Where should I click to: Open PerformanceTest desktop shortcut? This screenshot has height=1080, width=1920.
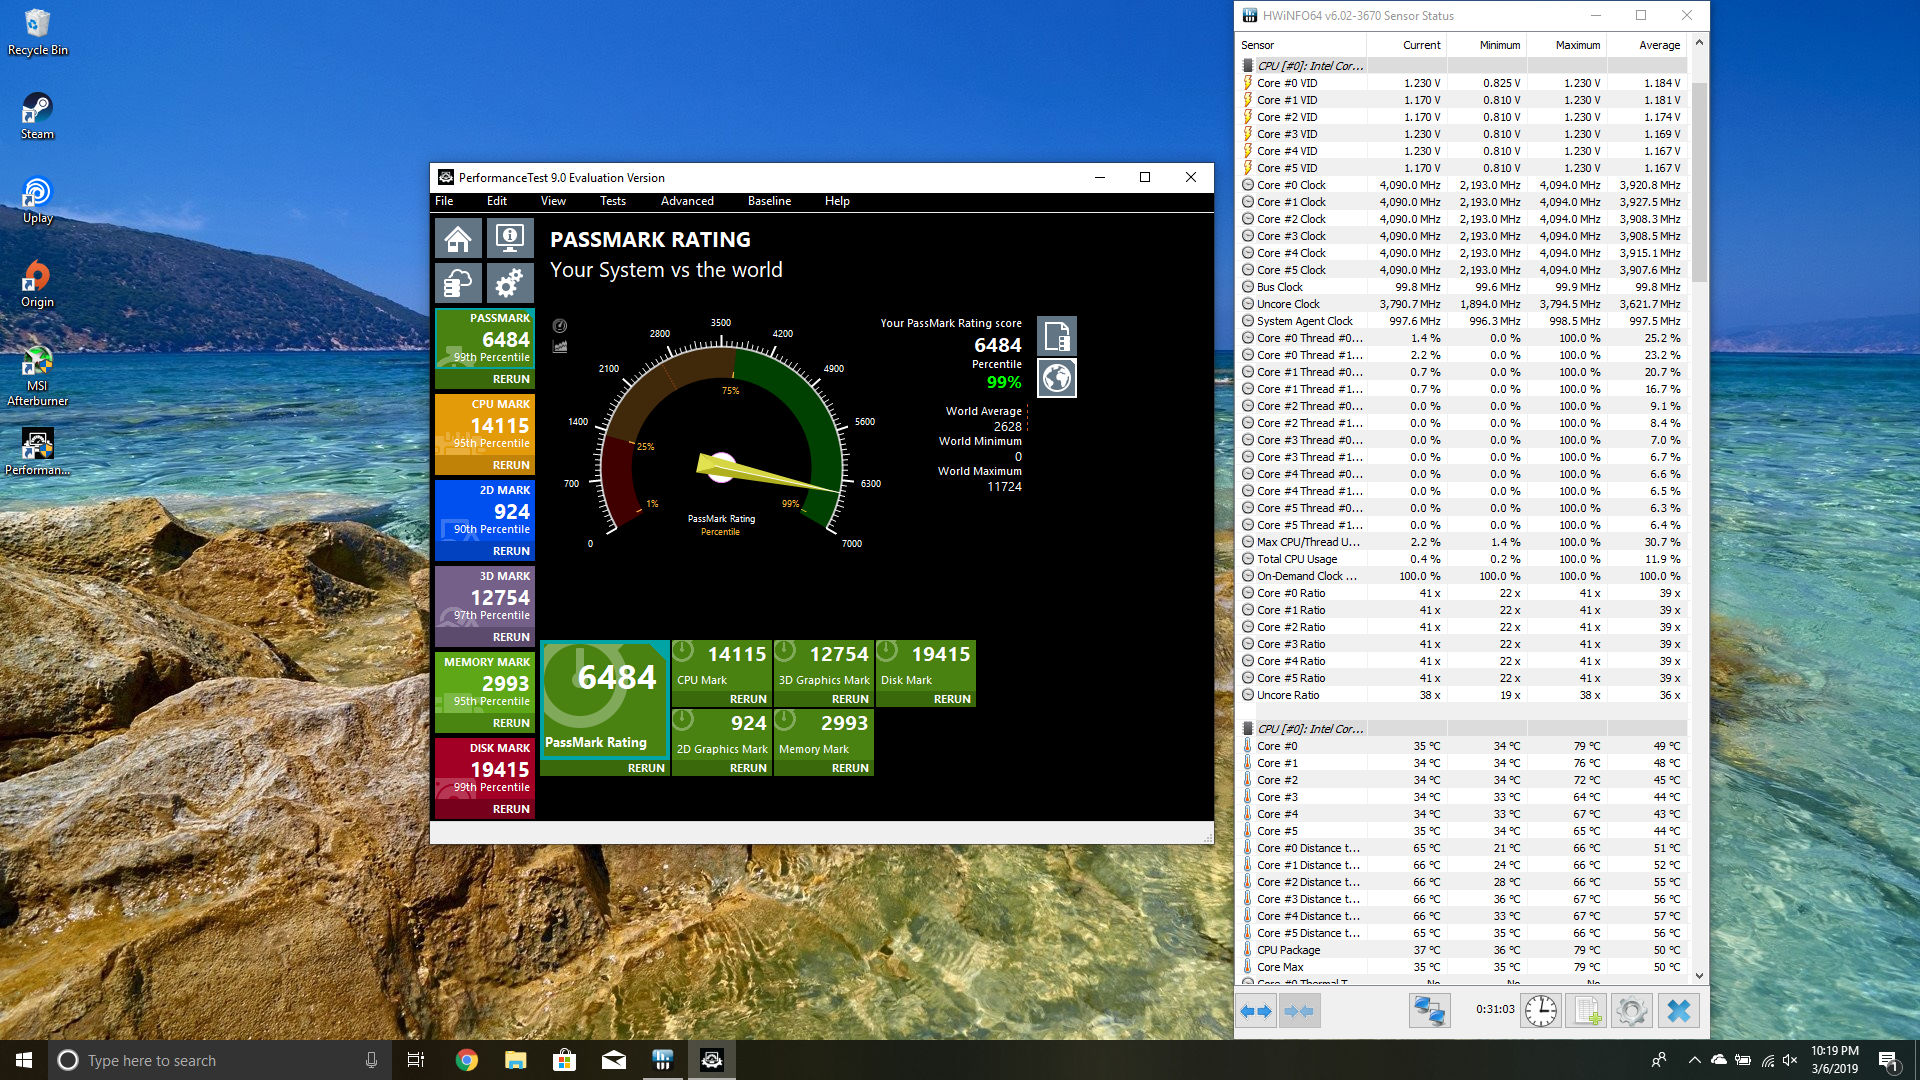tap(37, 452)
